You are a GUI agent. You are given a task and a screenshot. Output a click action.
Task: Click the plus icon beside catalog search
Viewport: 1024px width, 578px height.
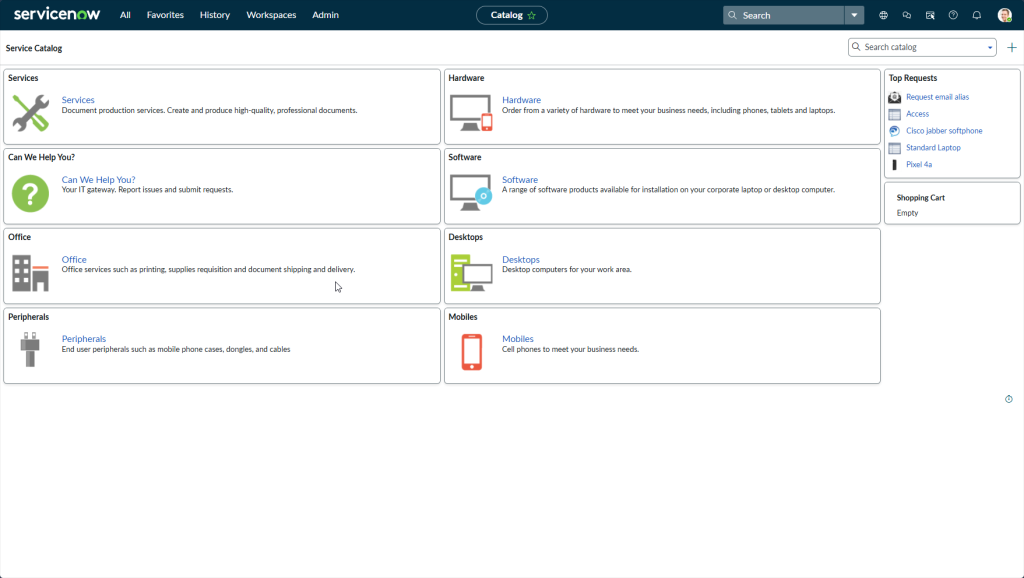(x=1011, y=47)
